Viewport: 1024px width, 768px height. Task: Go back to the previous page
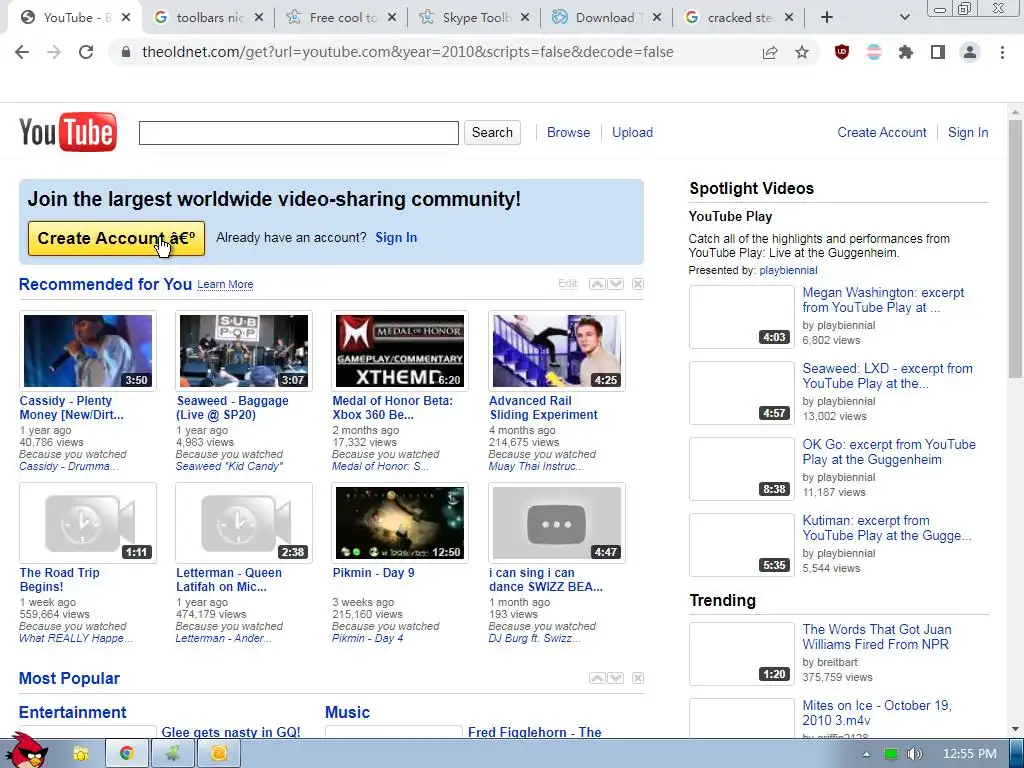22,52
